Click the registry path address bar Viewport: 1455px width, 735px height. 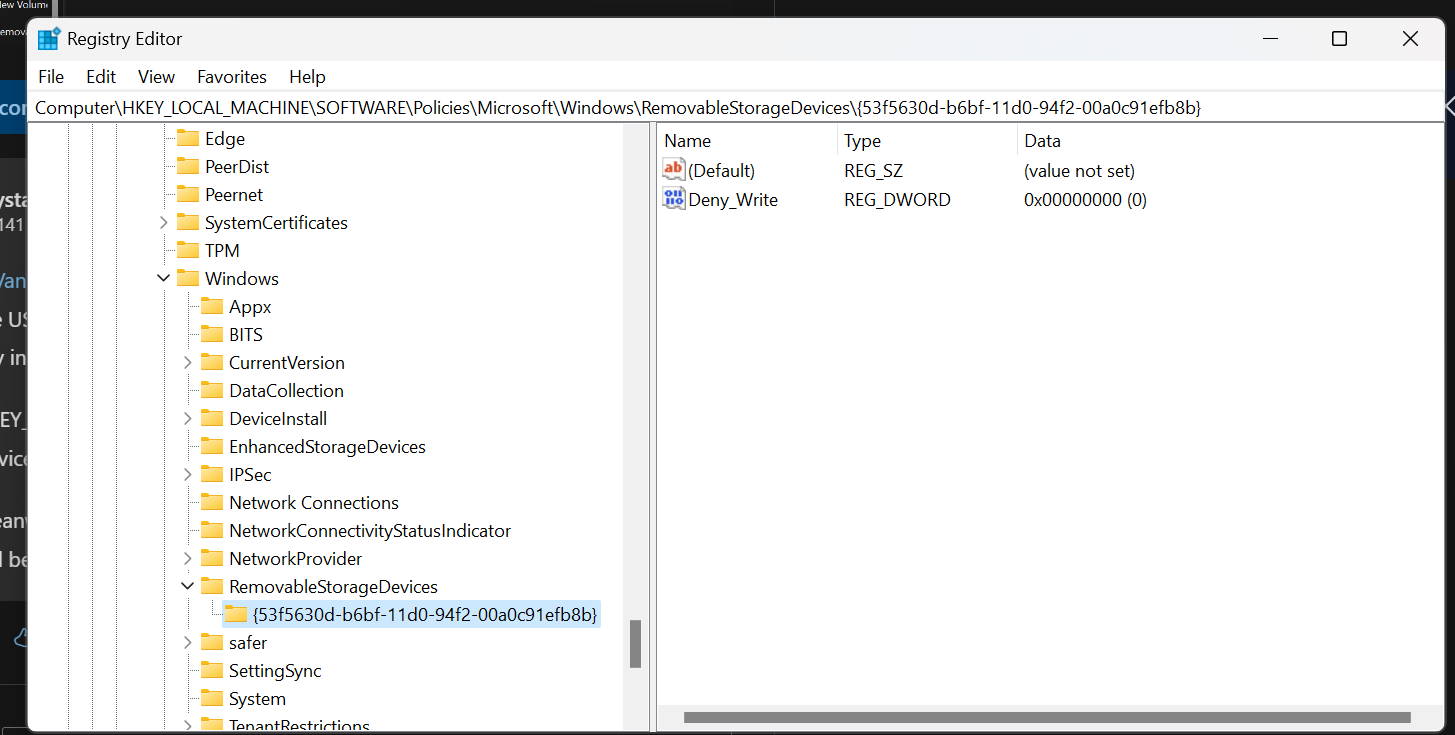(x=735, y=107)
